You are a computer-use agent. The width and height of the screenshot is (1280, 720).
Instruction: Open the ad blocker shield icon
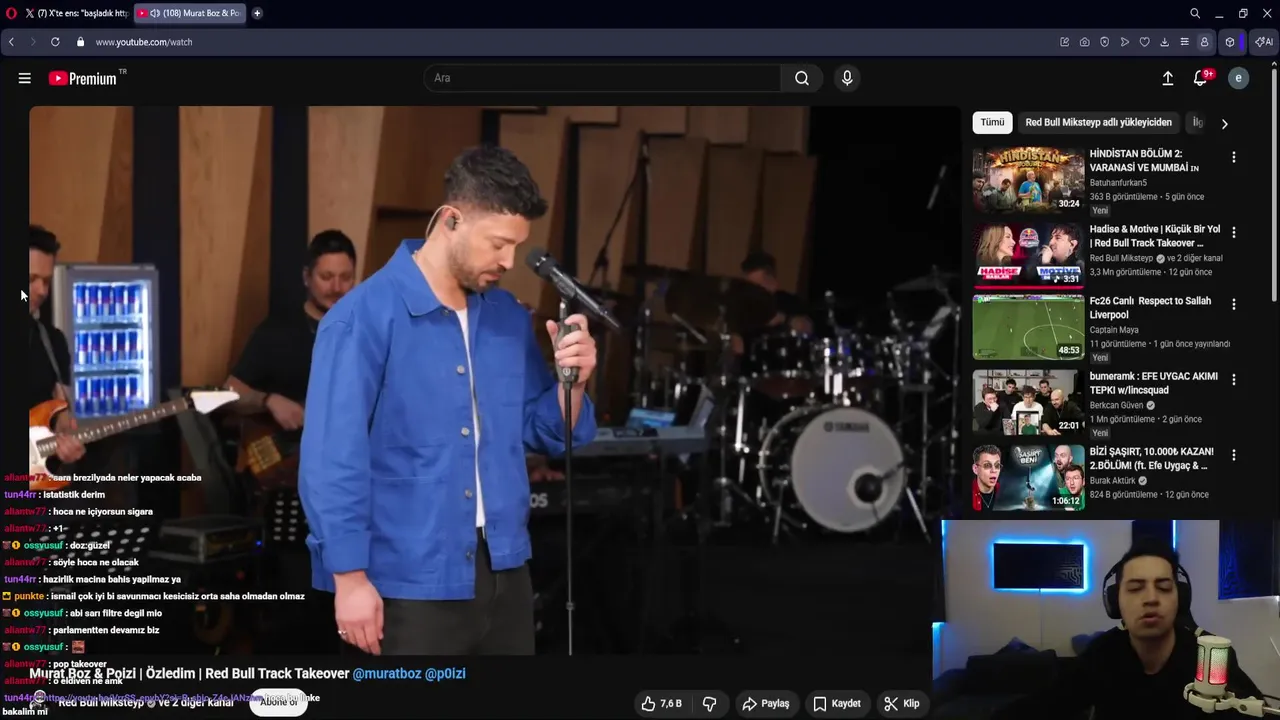(x=1105, y=42)
